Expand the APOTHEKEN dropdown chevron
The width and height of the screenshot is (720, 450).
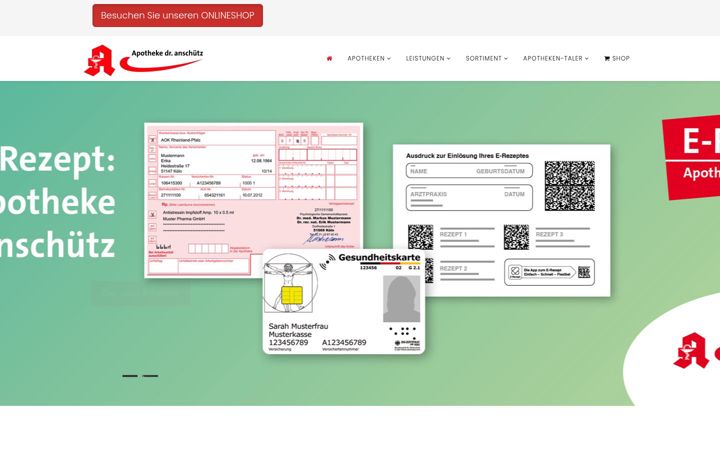pos(389,59)
